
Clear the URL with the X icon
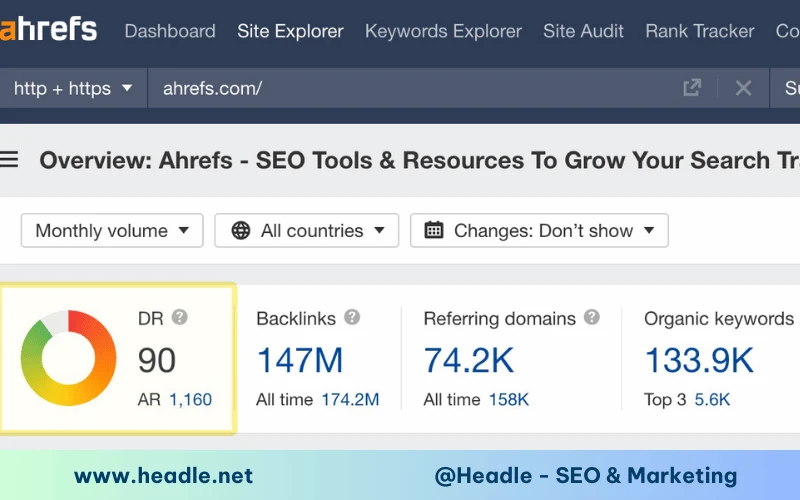[x=743, y=88]
